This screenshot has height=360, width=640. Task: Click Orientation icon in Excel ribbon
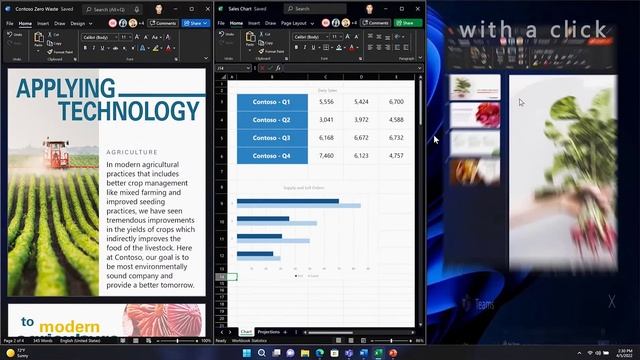point(398,37)
